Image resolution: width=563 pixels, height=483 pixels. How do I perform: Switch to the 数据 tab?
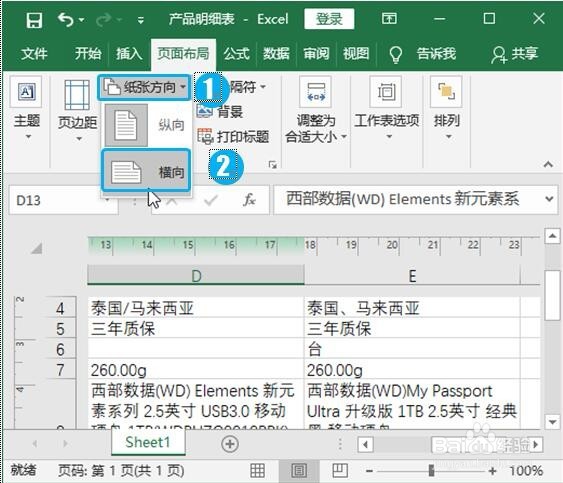pos(276,54)
